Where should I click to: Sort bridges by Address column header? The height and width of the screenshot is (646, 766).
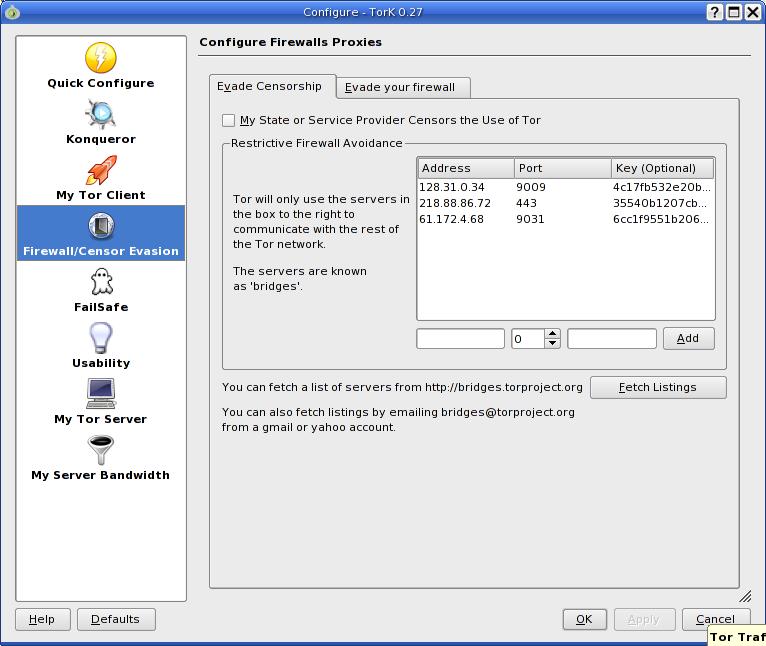click(x=466, y=168)
